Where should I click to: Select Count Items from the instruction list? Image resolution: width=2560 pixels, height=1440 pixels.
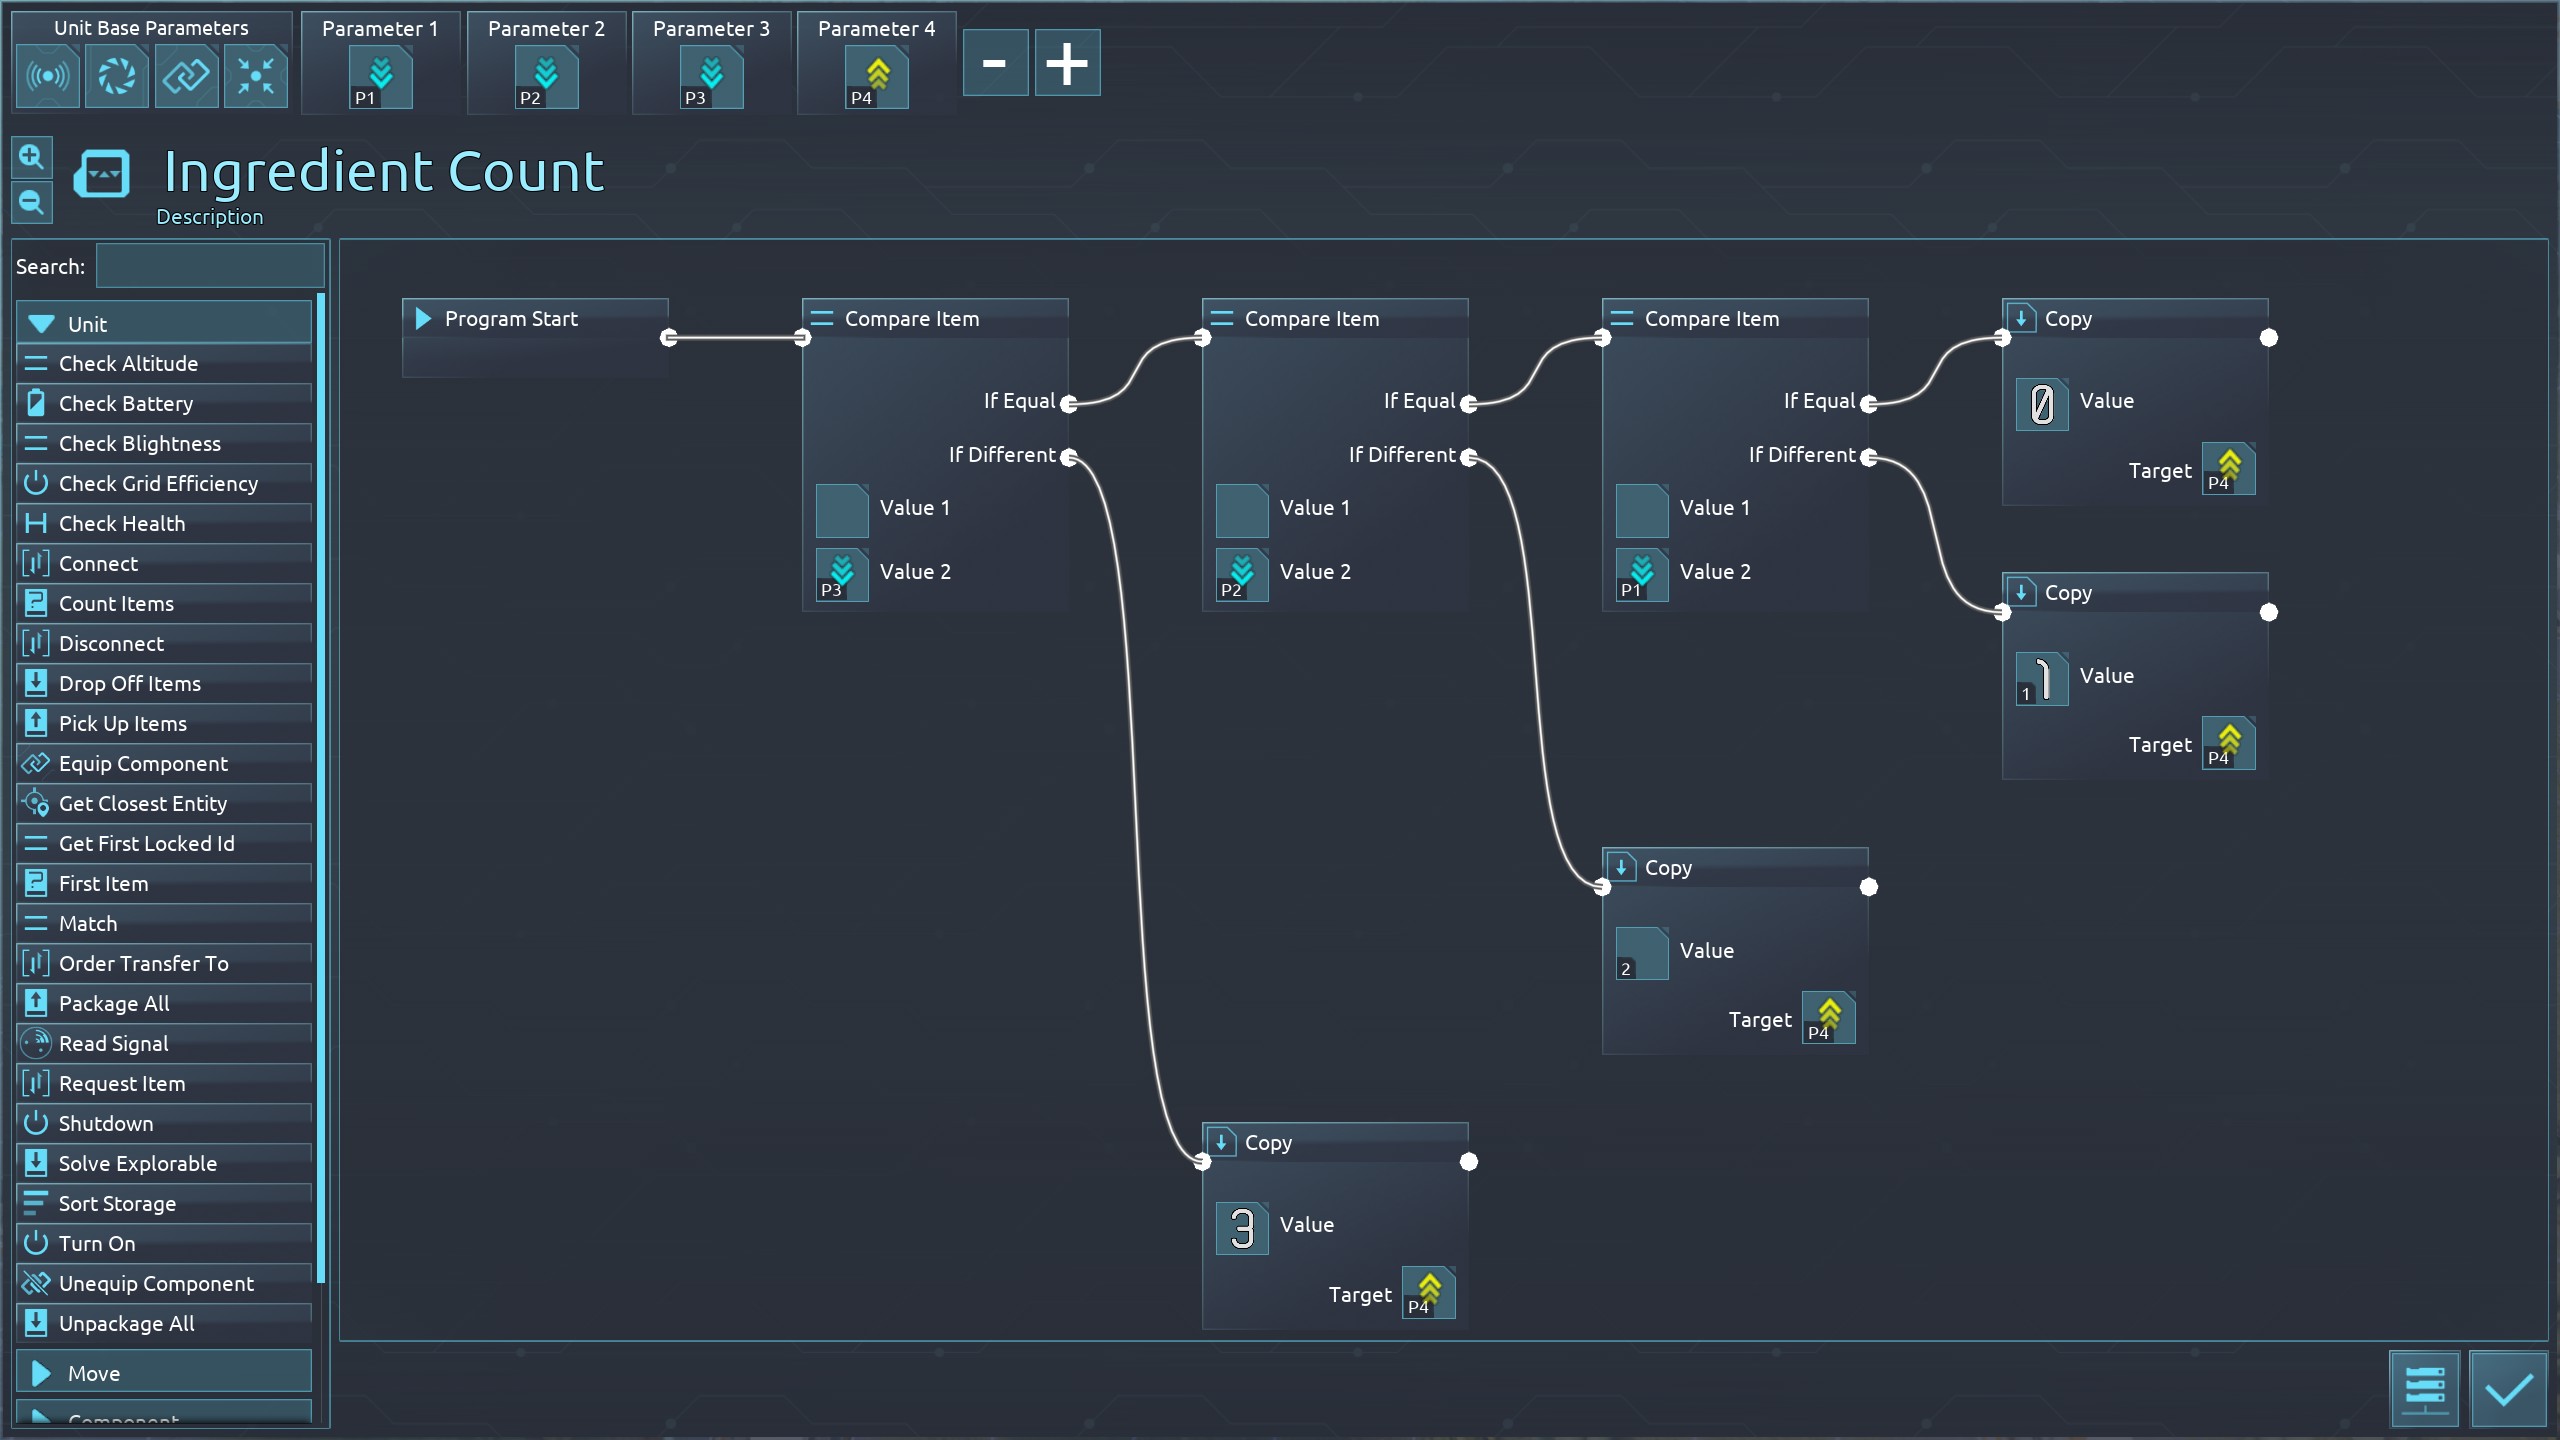[116, 604]
